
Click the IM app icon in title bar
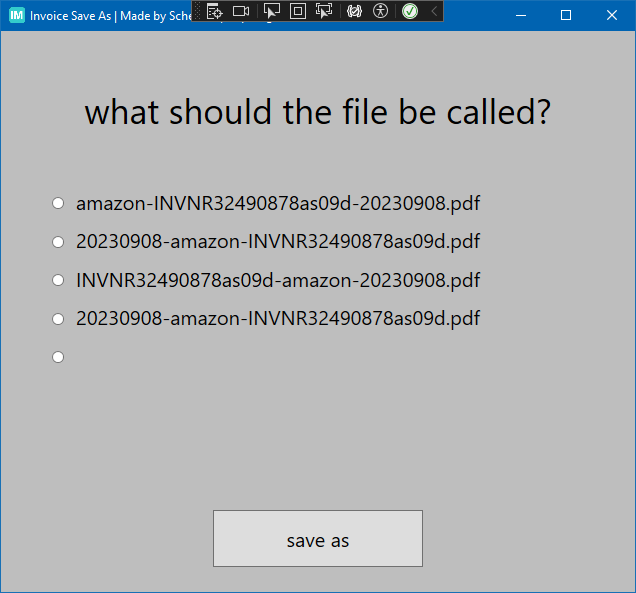(17, 15)
